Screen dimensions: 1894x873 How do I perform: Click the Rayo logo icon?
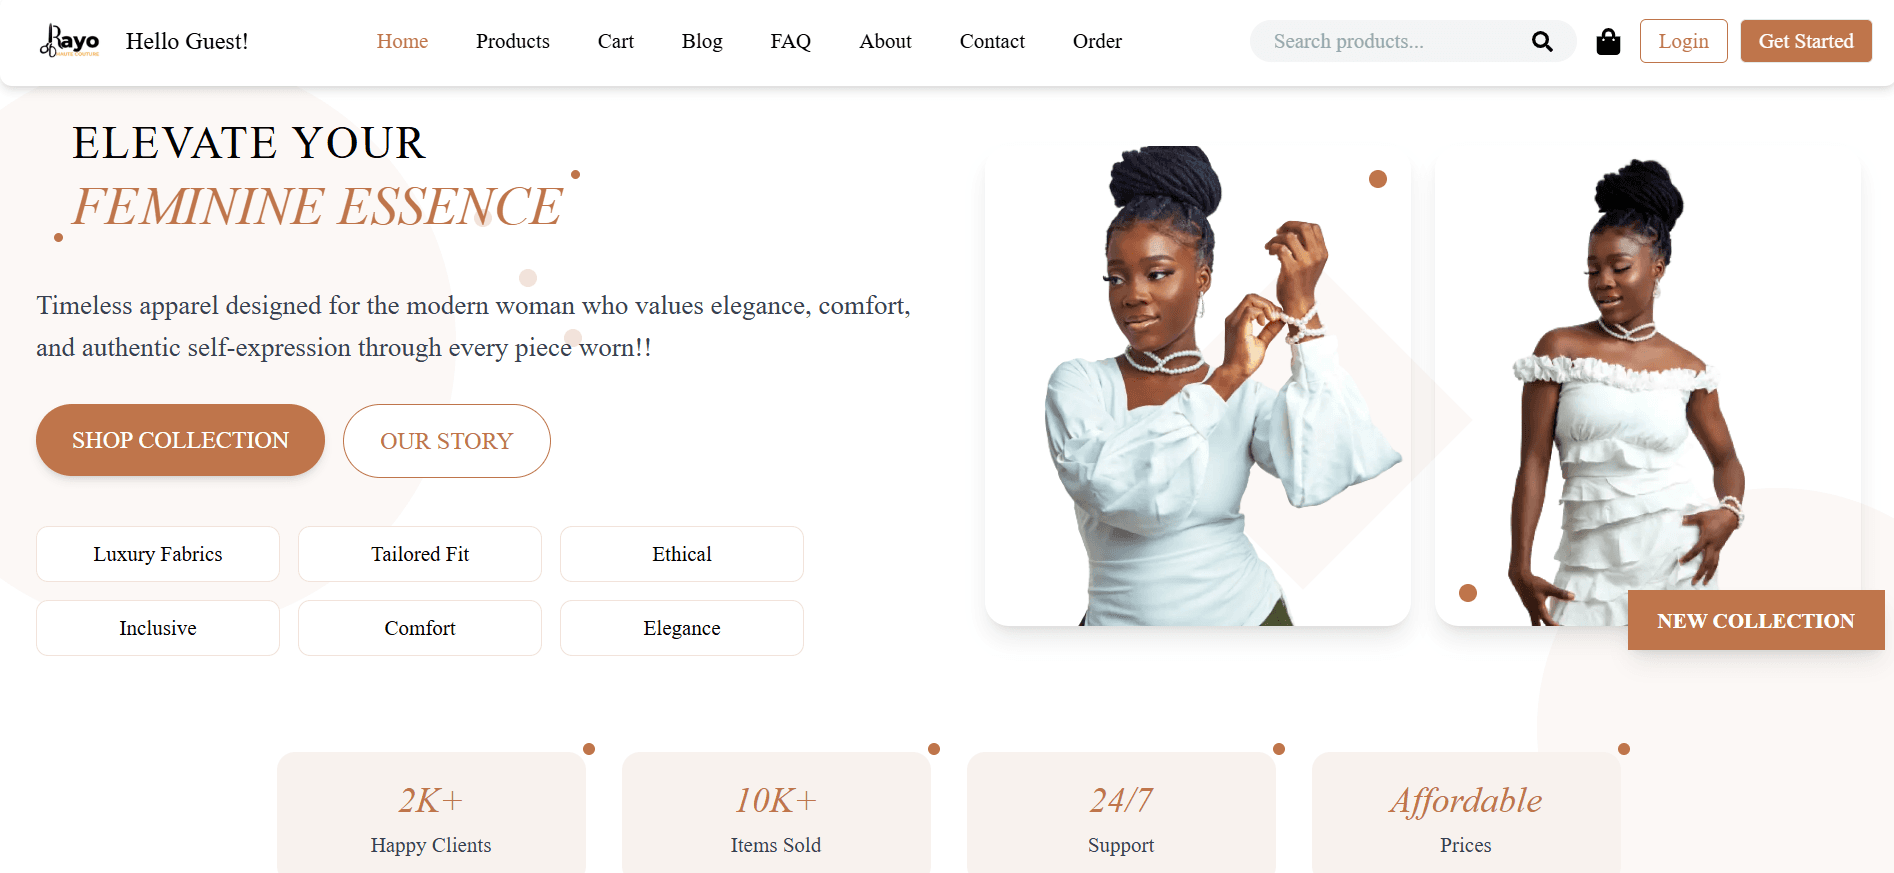coord(69,41)
